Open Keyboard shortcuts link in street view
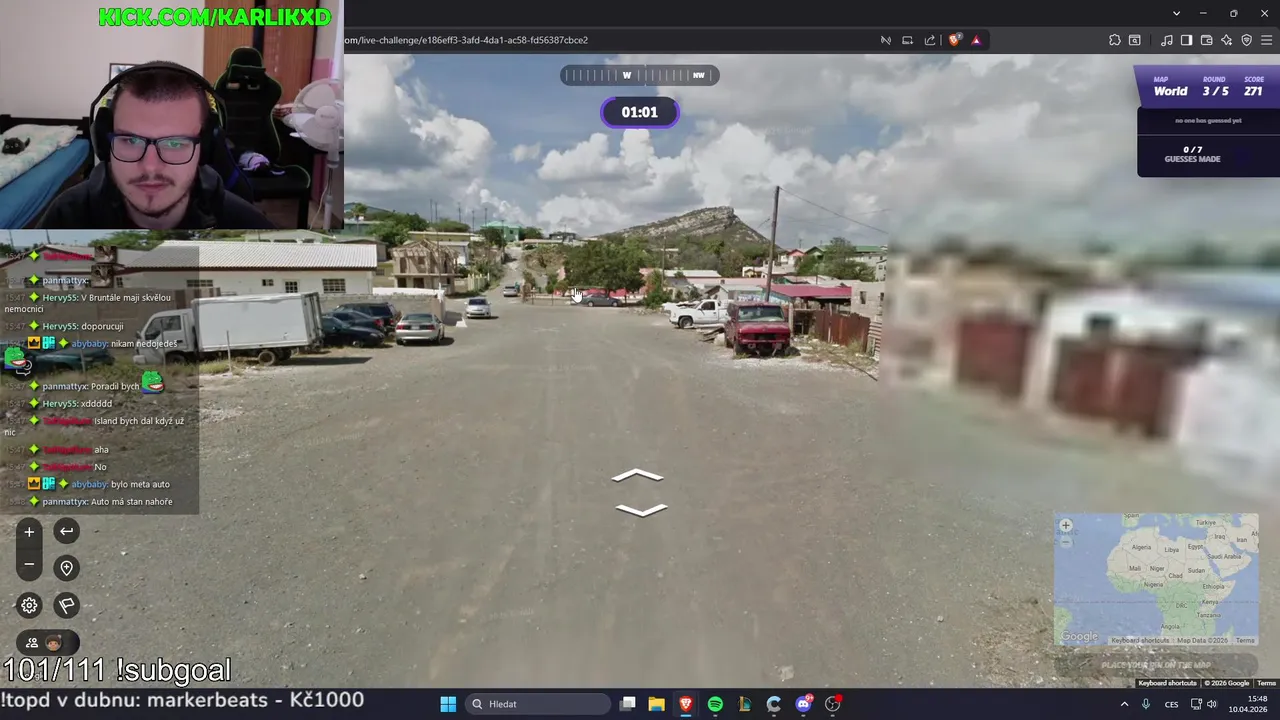The height and width of the screenshot is (720, 1280). [x=1167, y=683]
